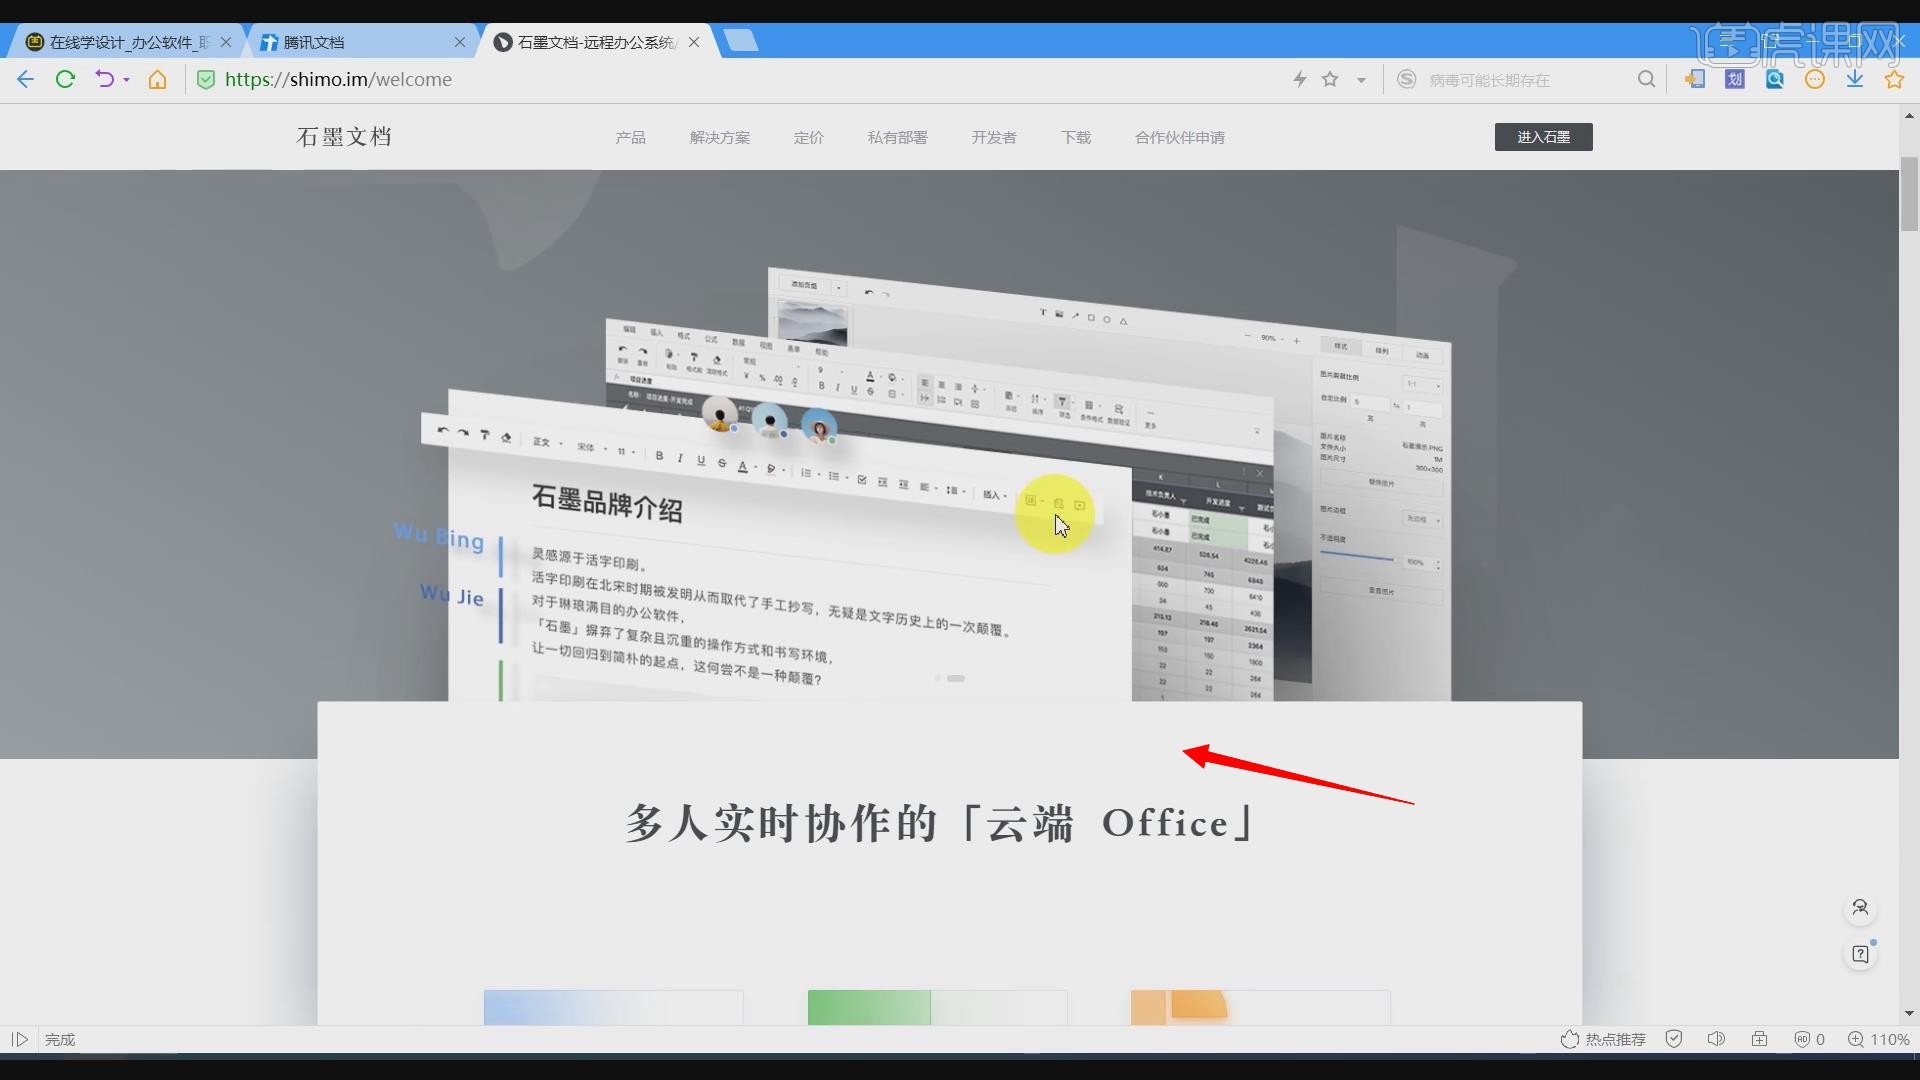The height and width of the screenshot is (1080, 1920).
Task: Toggle the sound speaker icon in status bar
Action: click(1716, 1039)
